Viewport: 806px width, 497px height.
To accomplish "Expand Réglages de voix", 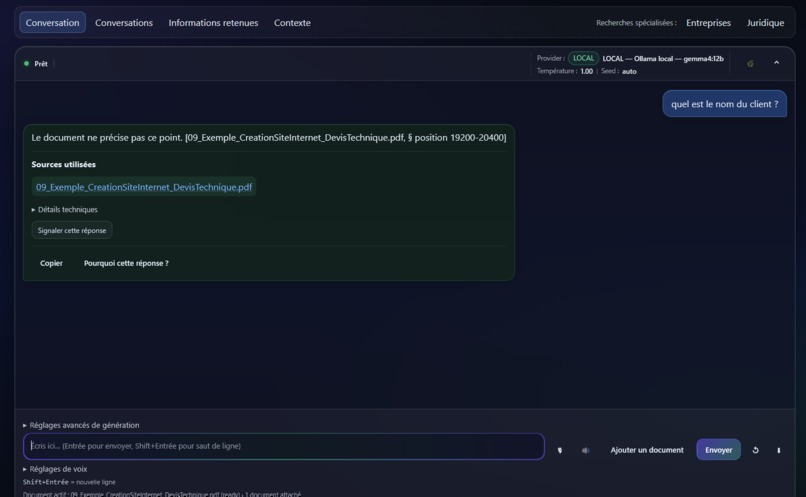I will pyautogui.click(x=55, y=469).
